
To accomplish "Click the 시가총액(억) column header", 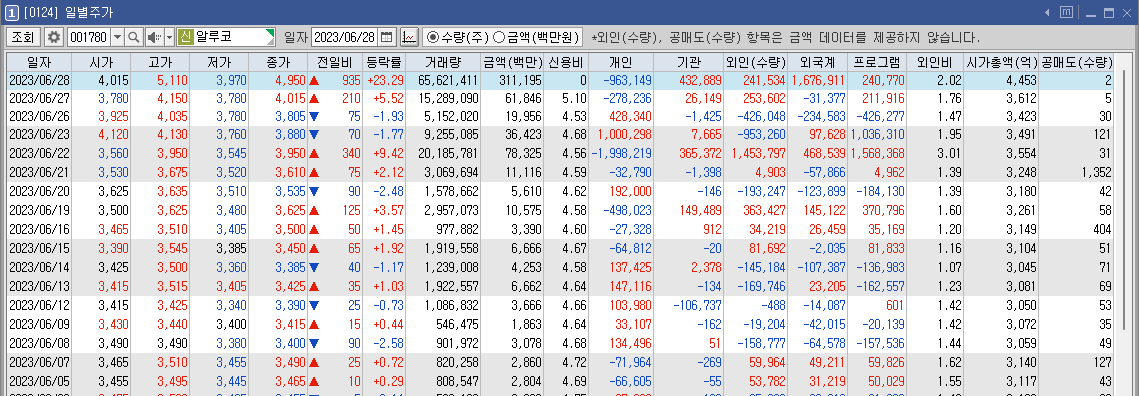I will (1001, 62).
